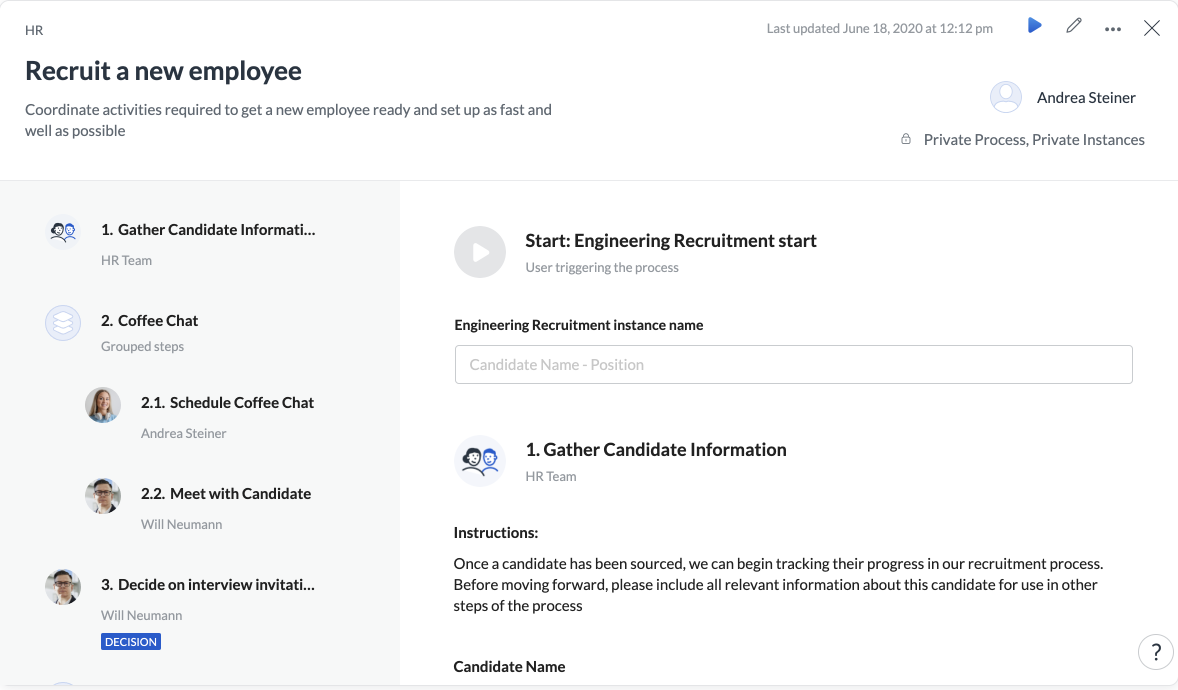
Task: Click the Last updated June 18, 2020 timestamp
Action: click(879, 28)
